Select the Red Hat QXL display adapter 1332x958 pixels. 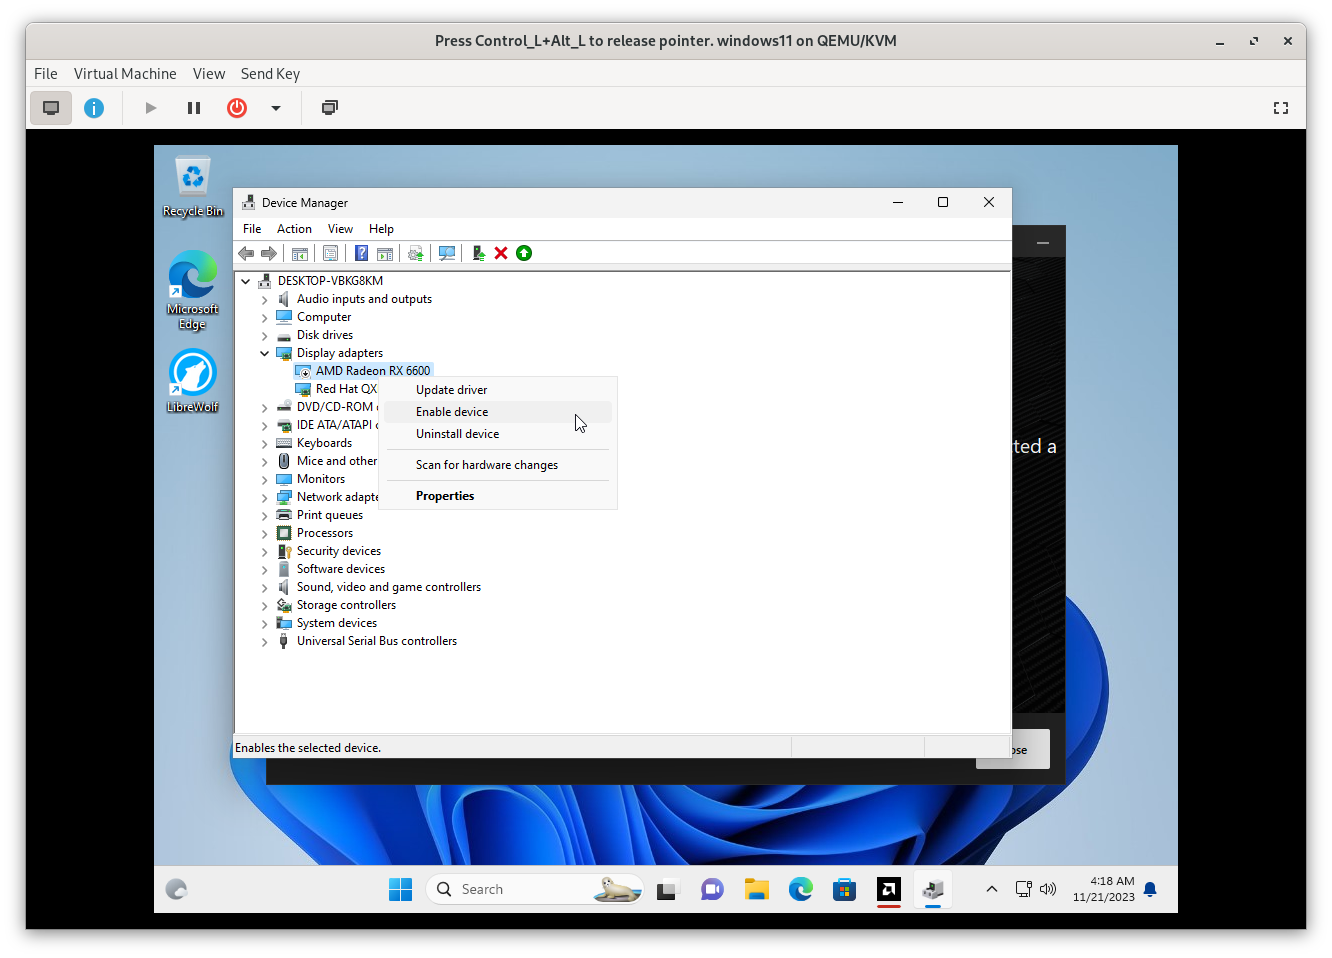pos(346,389)
